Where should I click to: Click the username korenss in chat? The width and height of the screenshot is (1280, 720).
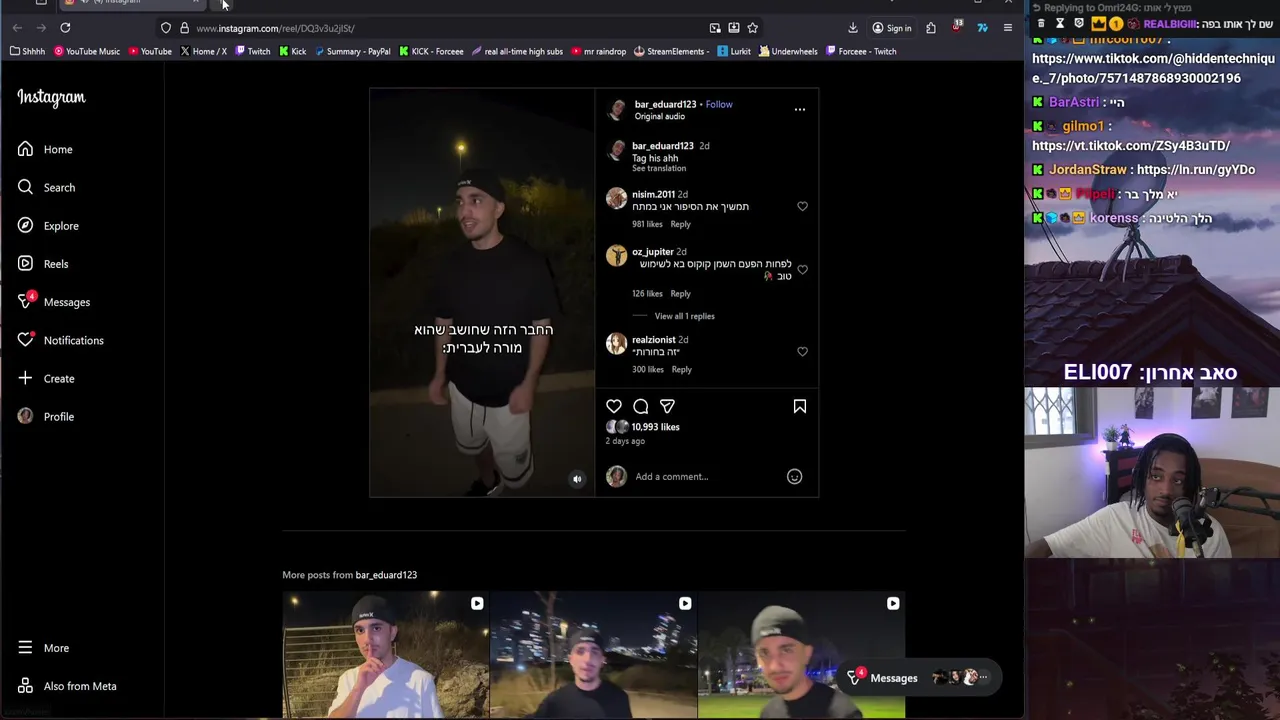[x=1113, y=218]
